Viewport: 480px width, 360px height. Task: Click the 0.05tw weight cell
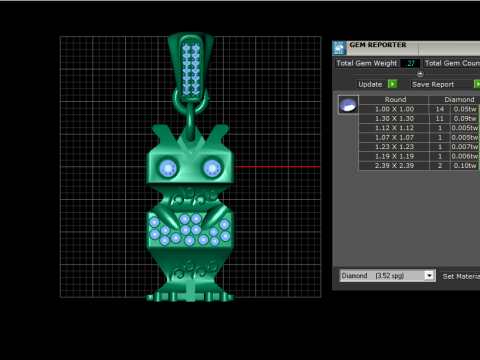point(465,109)
